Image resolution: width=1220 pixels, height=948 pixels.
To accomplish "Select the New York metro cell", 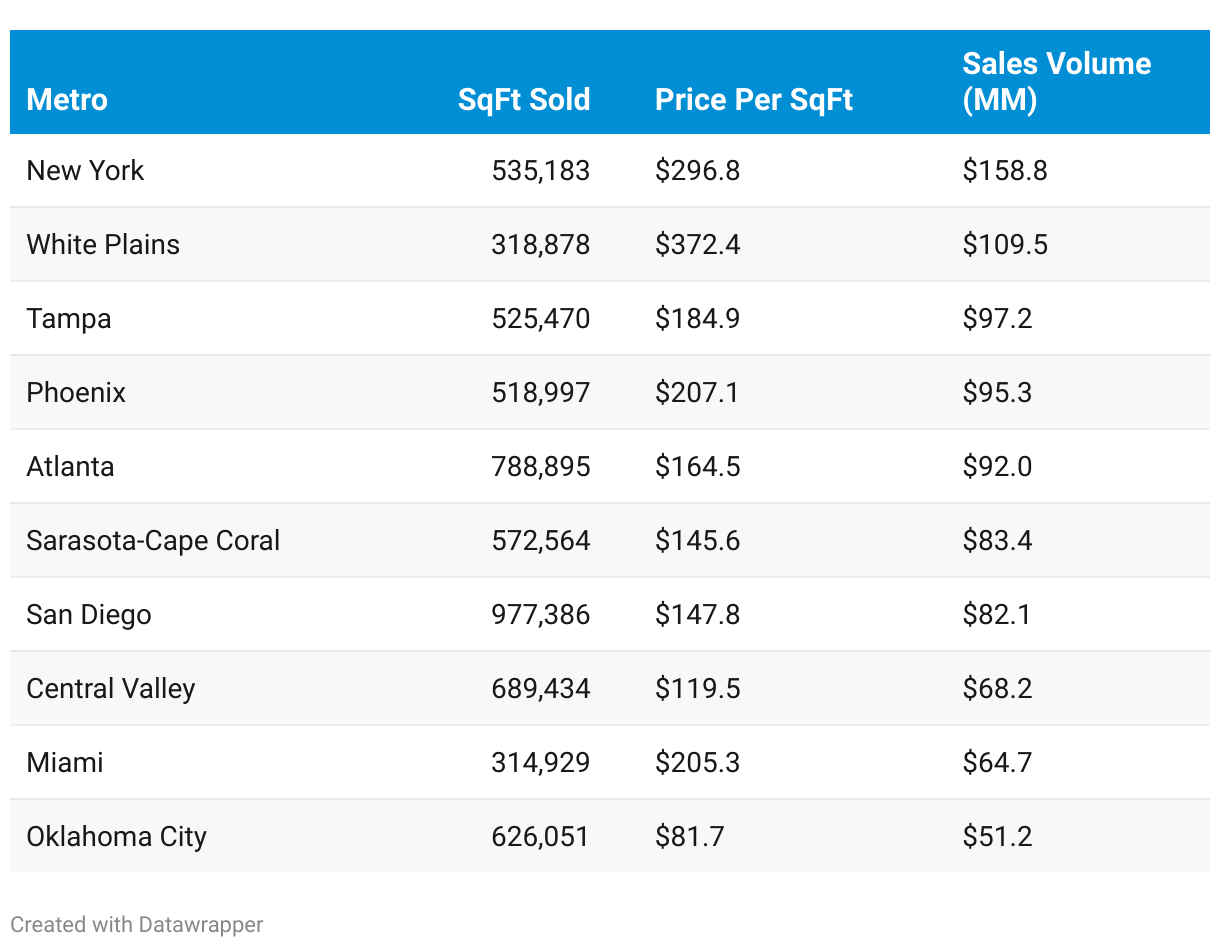I will 85,171.
